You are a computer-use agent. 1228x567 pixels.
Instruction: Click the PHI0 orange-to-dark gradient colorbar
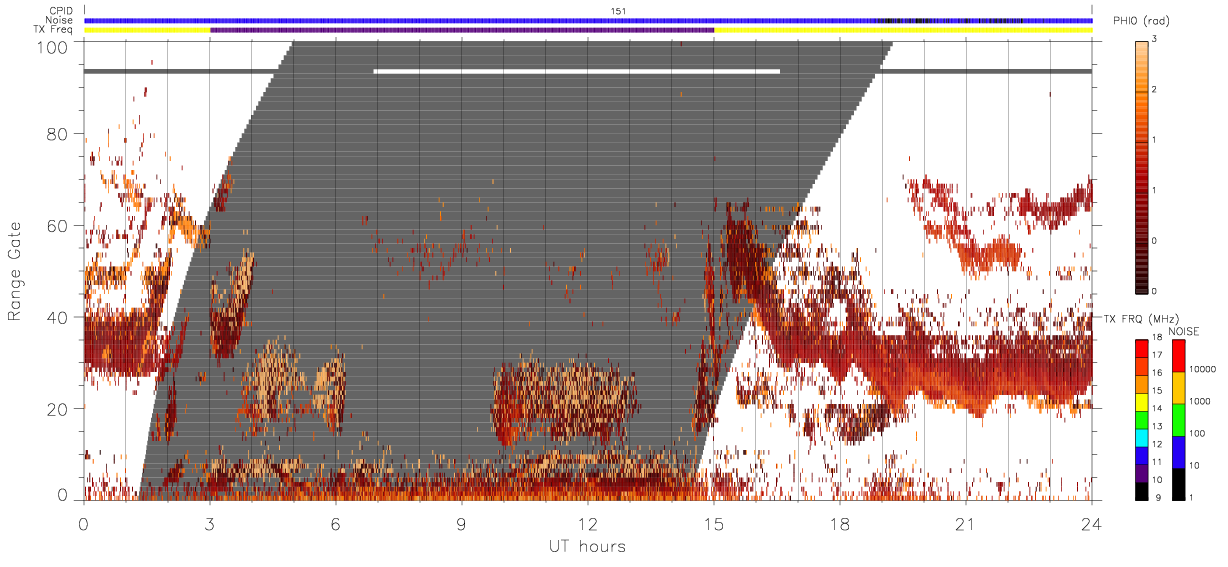[1143, 166]
